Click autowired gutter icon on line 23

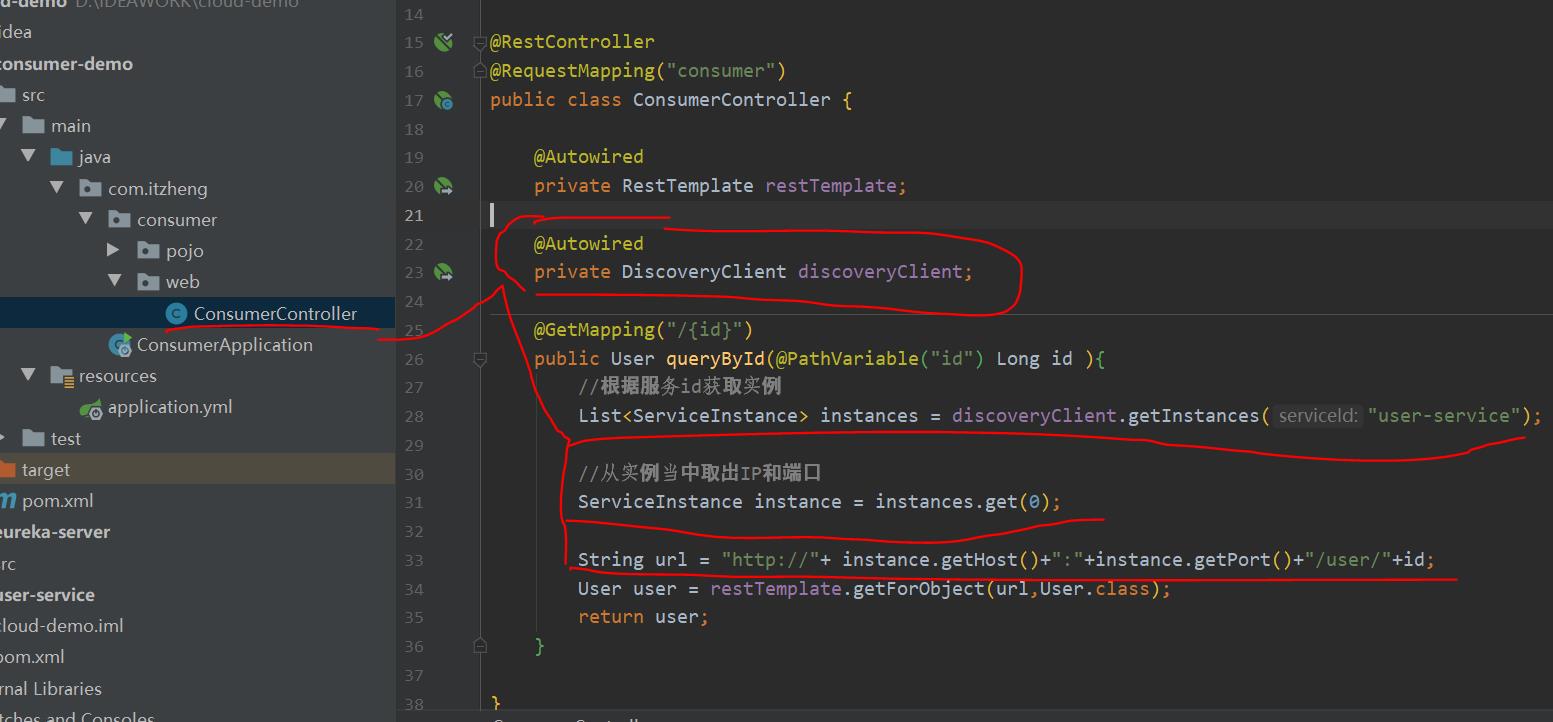[x=444, y=272]
